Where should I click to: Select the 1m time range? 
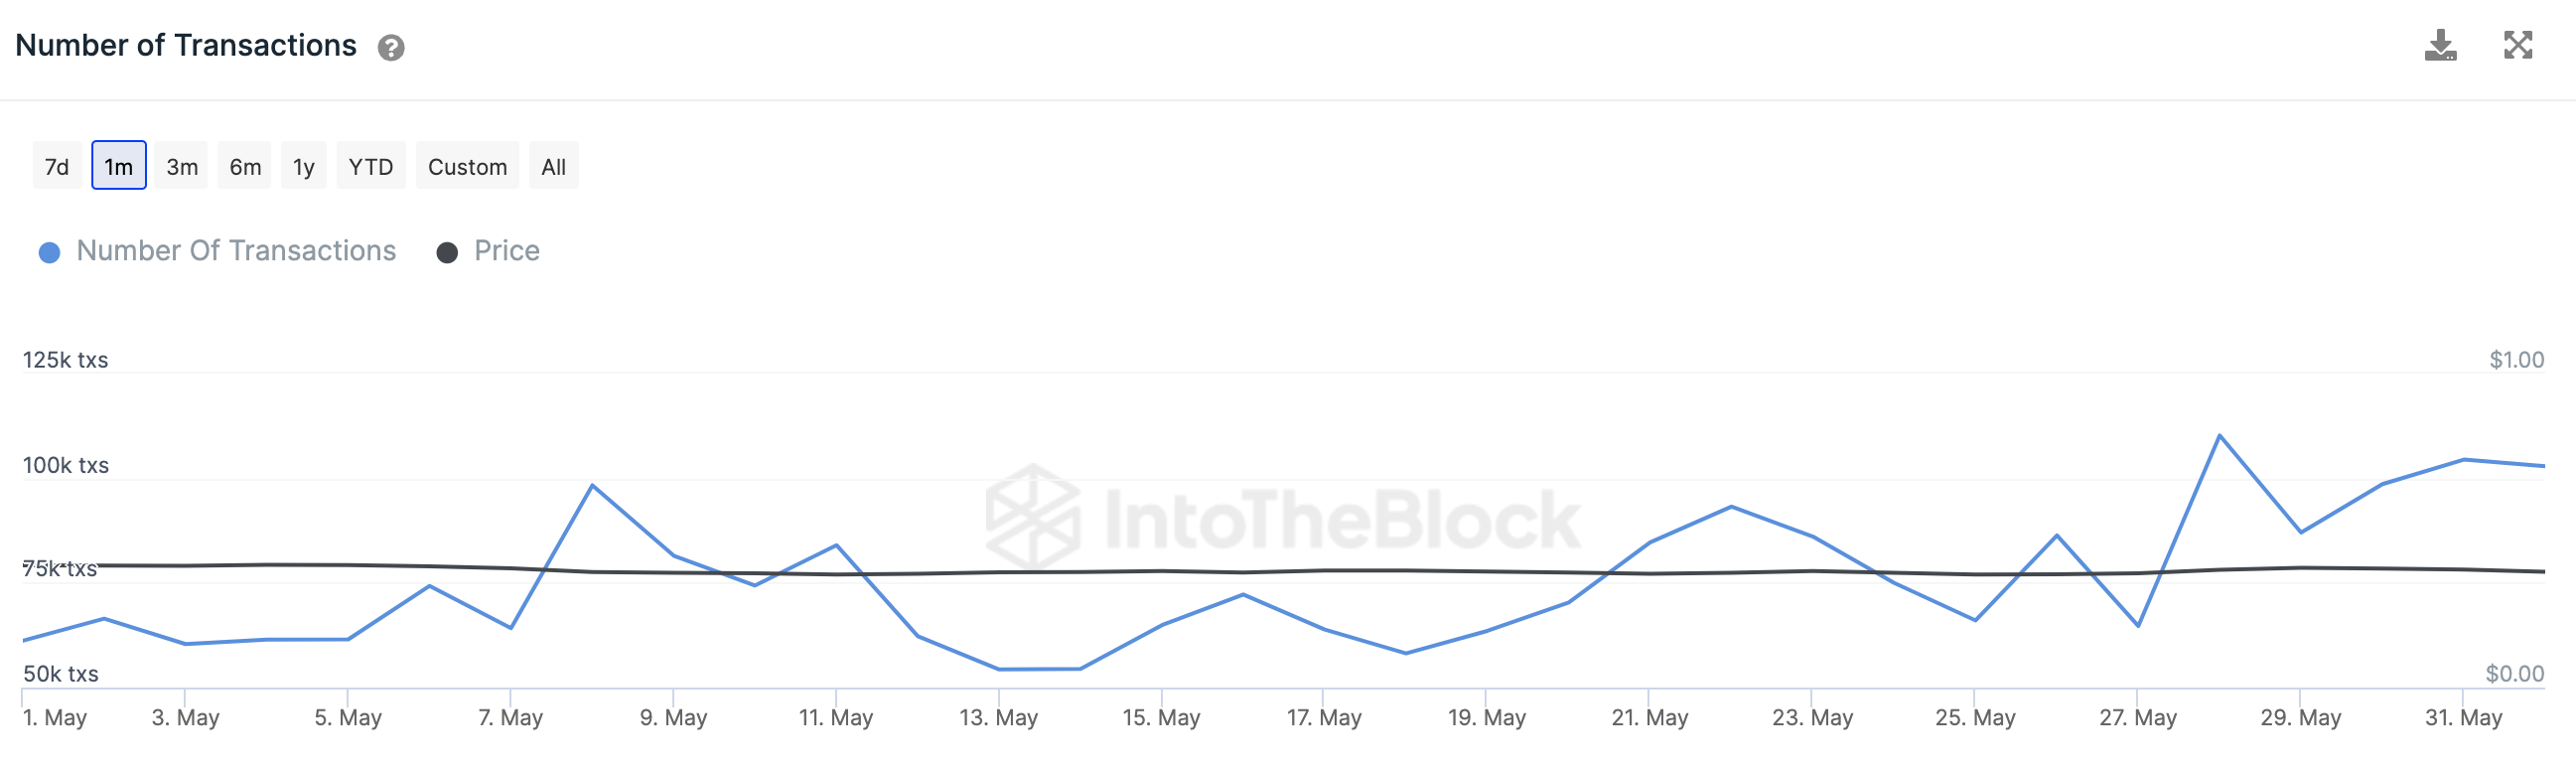(x=119, y=166)
